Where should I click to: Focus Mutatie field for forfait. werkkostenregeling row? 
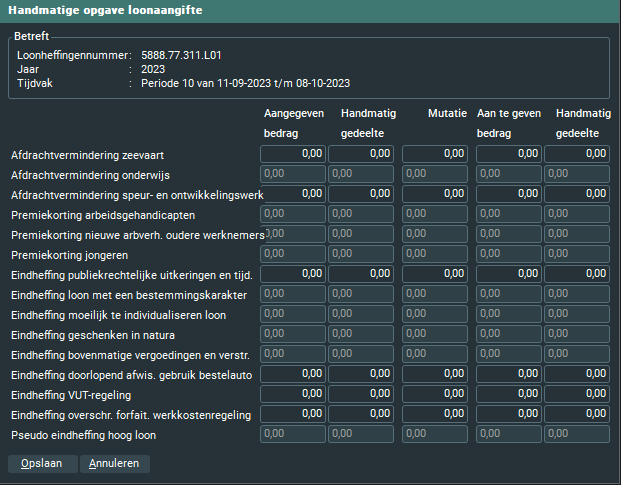click(435, 414)
